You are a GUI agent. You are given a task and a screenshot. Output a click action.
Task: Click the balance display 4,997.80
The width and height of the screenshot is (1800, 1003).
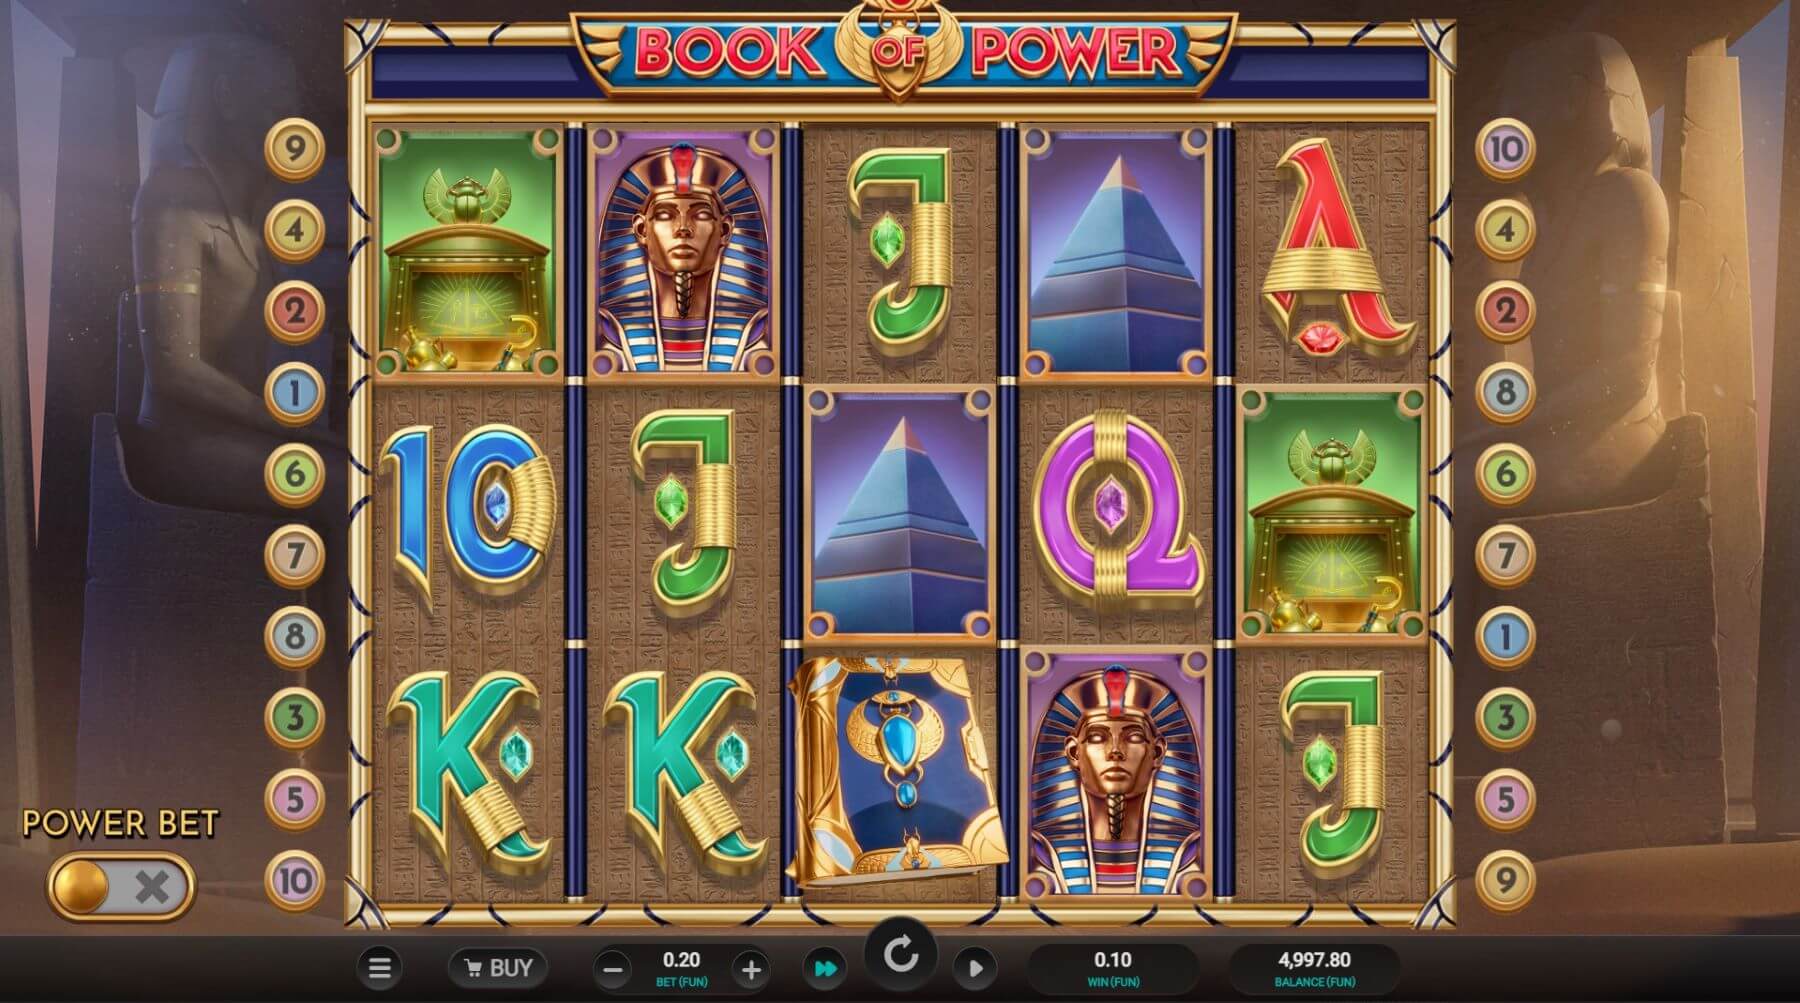coord(1314,967)
